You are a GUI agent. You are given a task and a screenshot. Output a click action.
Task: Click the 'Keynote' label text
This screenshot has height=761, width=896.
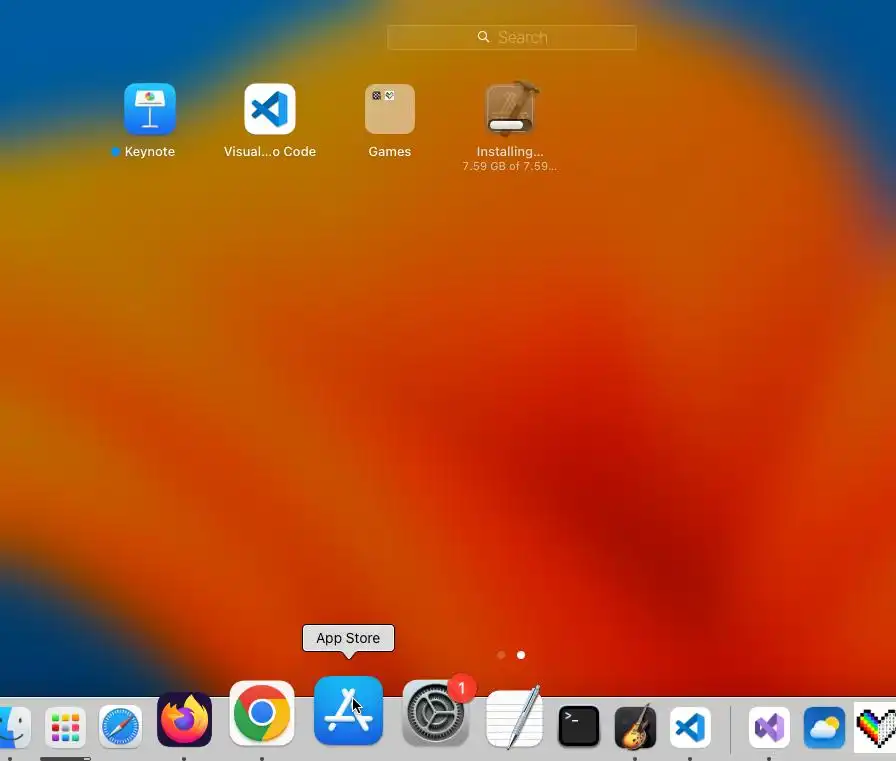point(150,151)
